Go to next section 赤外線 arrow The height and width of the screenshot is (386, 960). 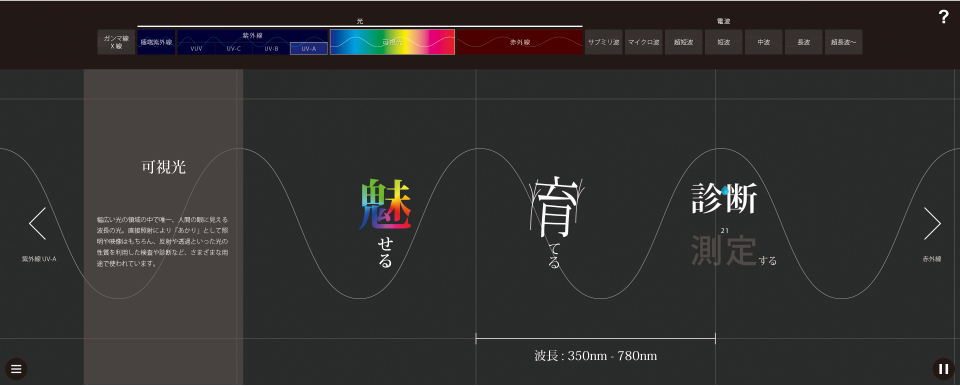[x=932, y=224]
